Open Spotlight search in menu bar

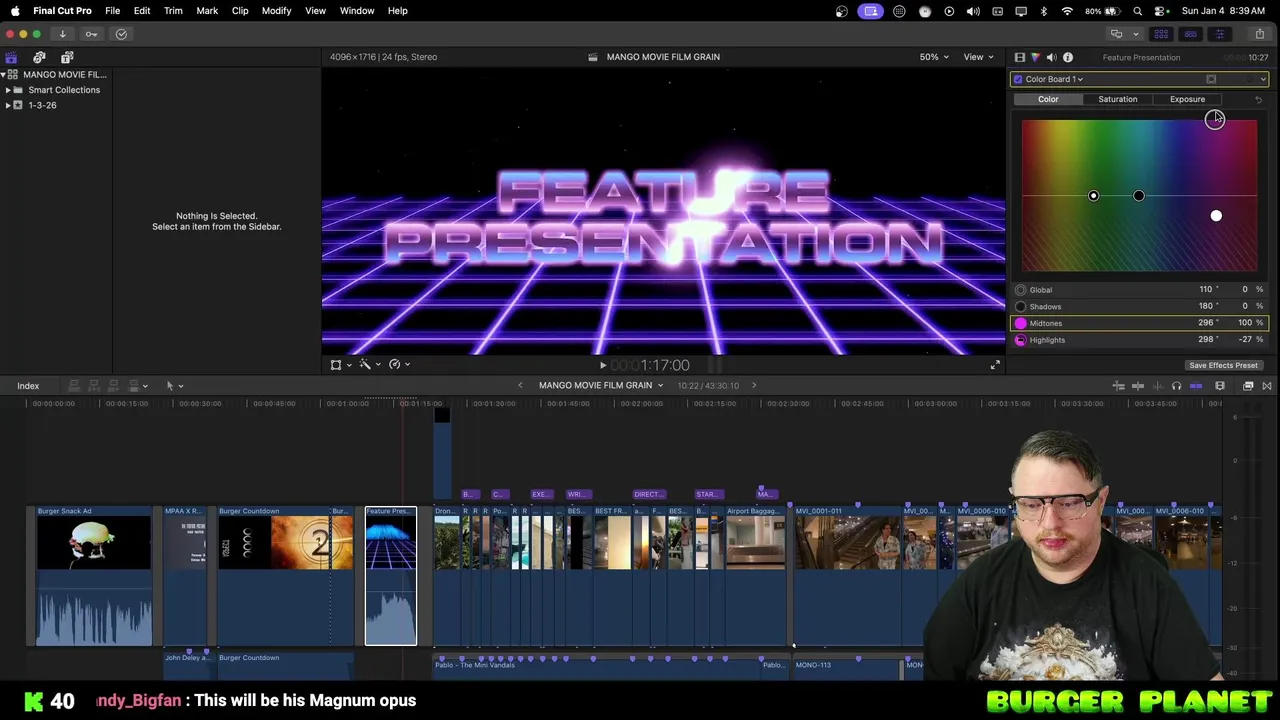[x=1137, y=11]
